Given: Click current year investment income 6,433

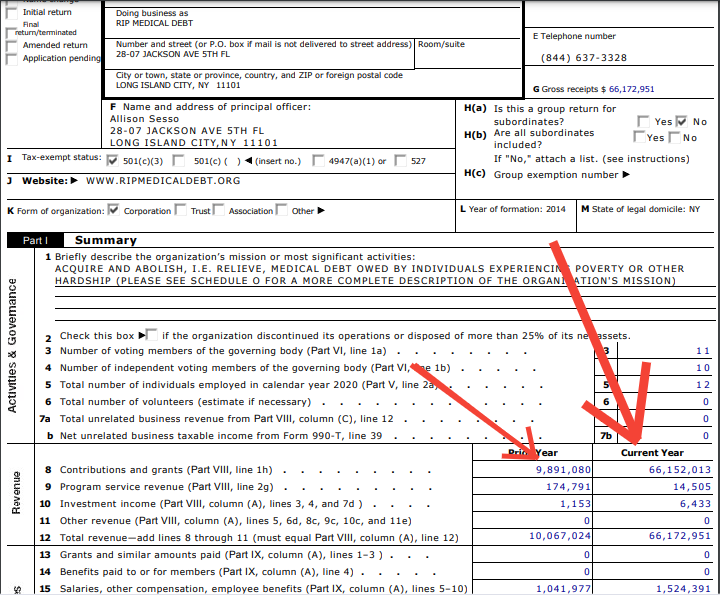Looking at the screenshot, I should coord(695,504).
